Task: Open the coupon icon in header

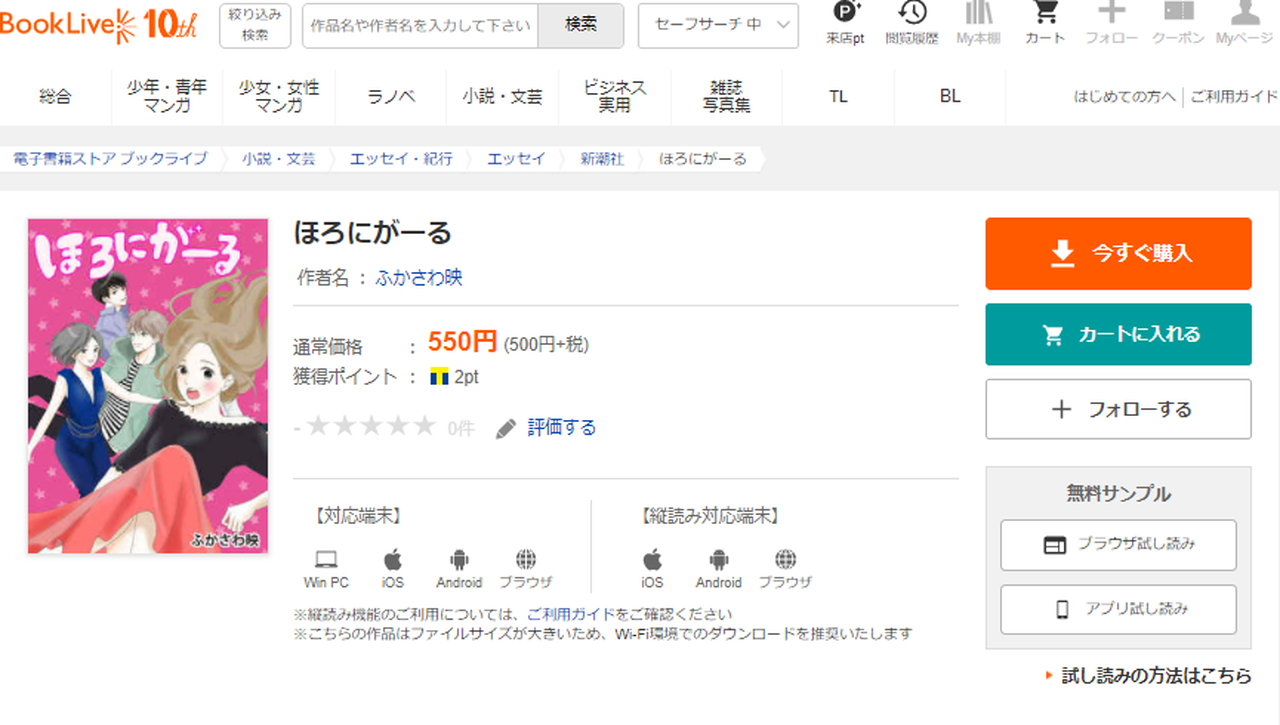Action: pyautogui.click(x=1178, y=14)
